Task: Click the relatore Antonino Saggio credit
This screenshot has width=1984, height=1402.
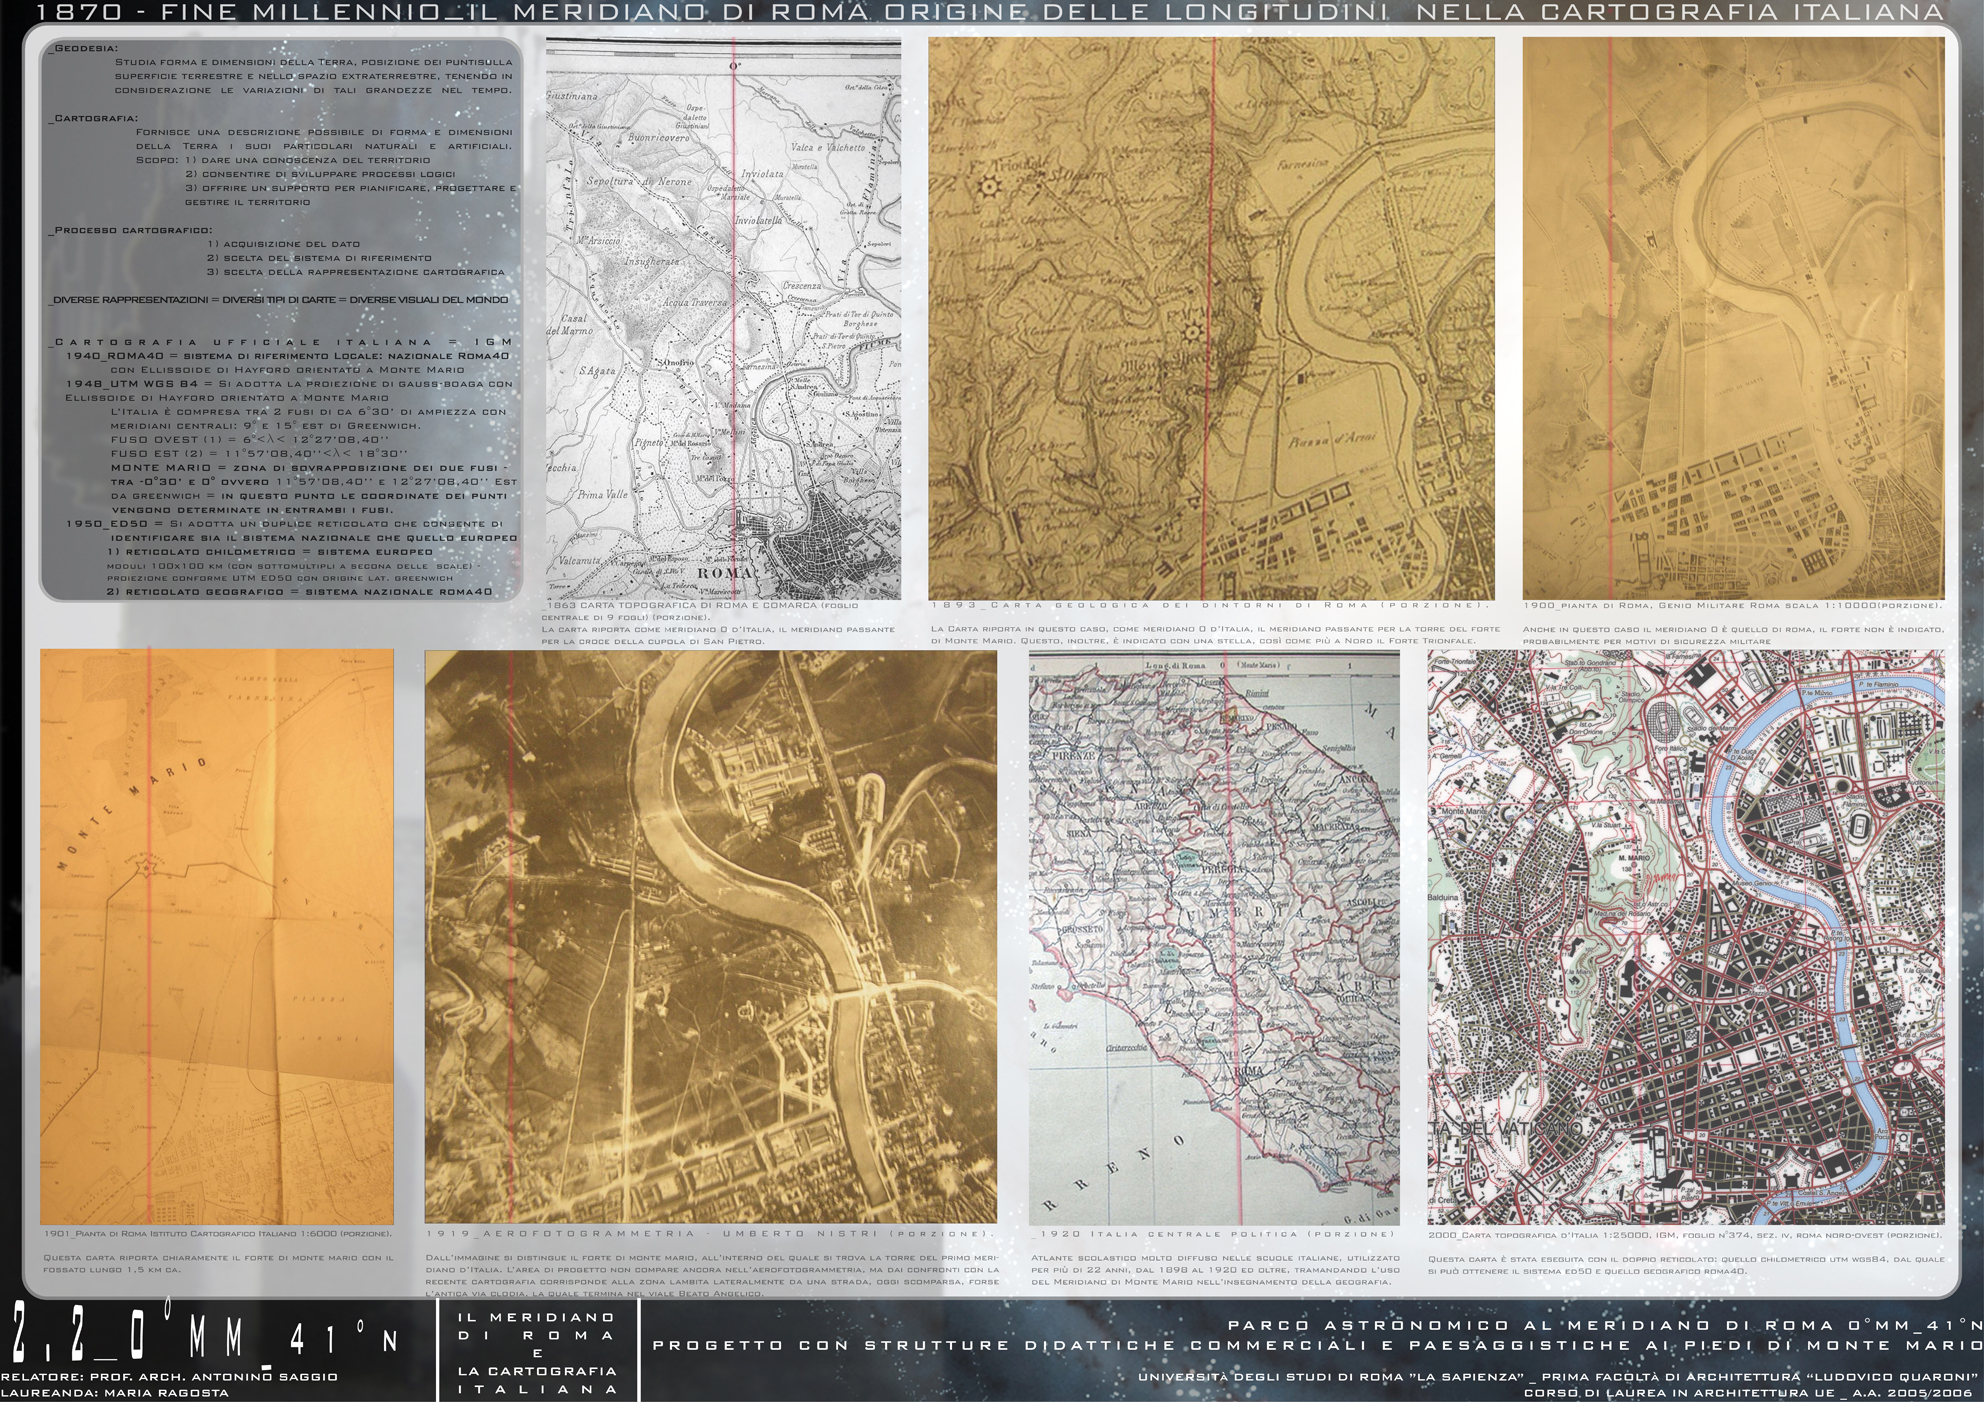Action: pos(168,1377)
